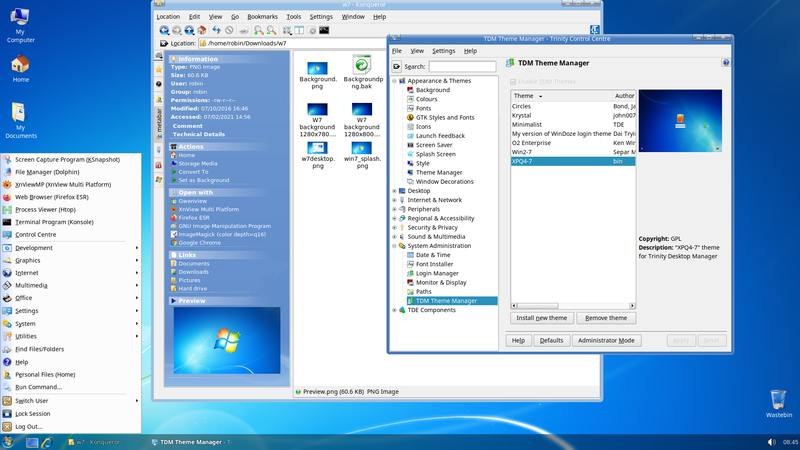The width and height of the screenshot is (800, 450).
Task: Expand the Peripherals tree node
Action: [x=394, y=209]
